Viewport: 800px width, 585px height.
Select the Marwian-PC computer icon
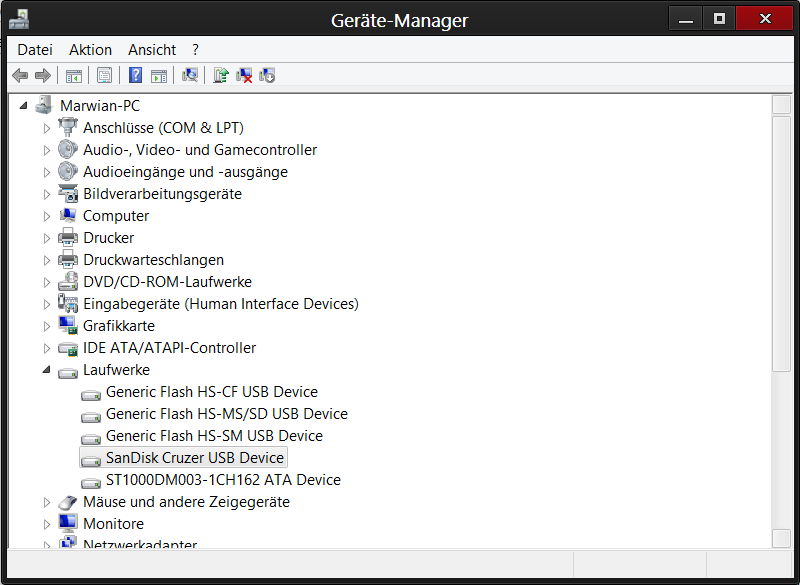coord(44,106)
